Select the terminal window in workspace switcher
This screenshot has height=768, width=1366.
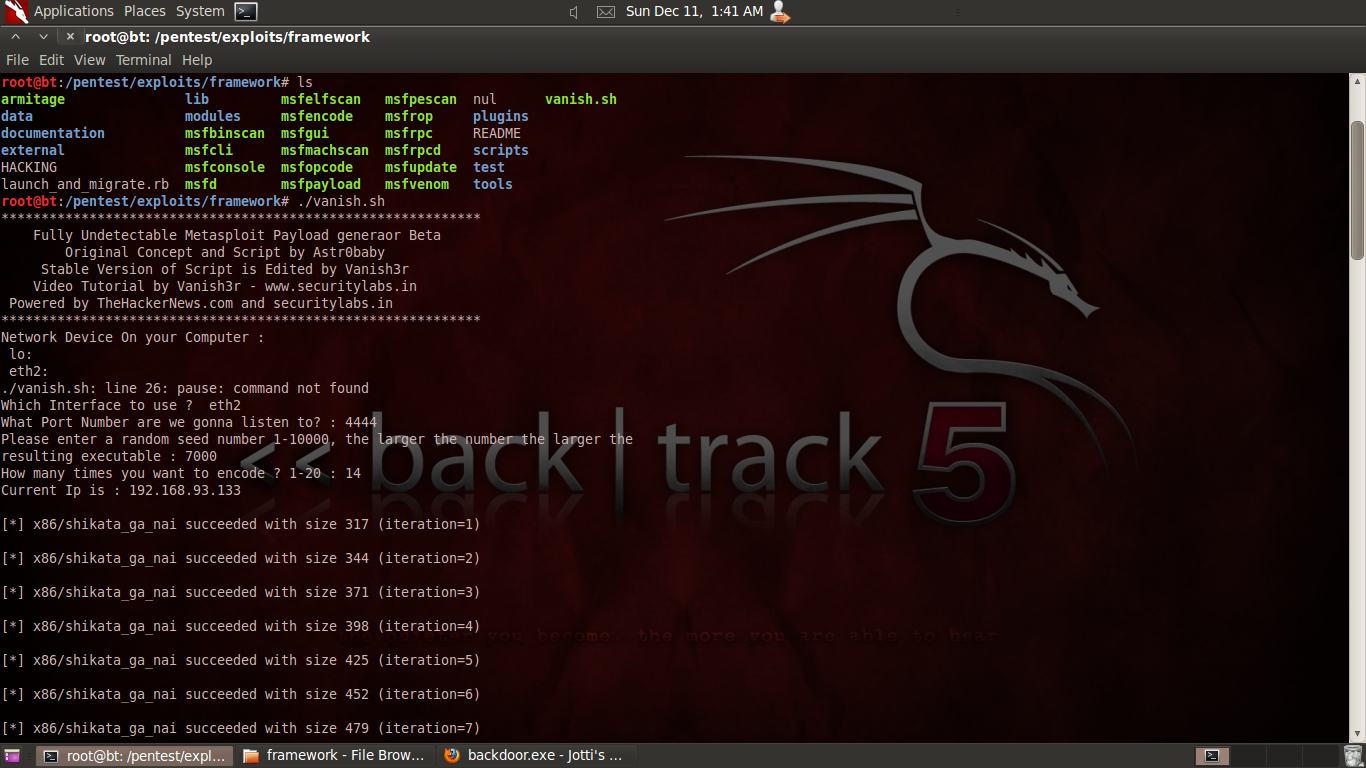[x=1211, y=756]
